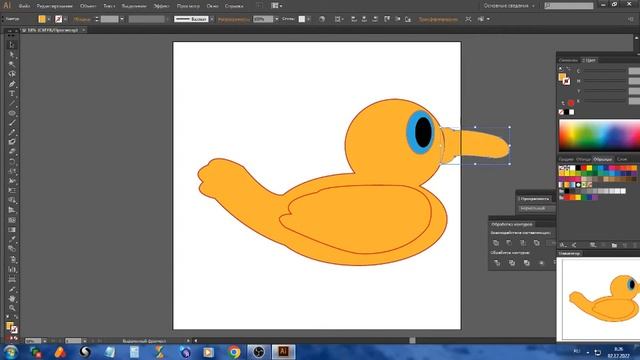
Task: Select the Artboard tool
Action: [x=12, y=279]
